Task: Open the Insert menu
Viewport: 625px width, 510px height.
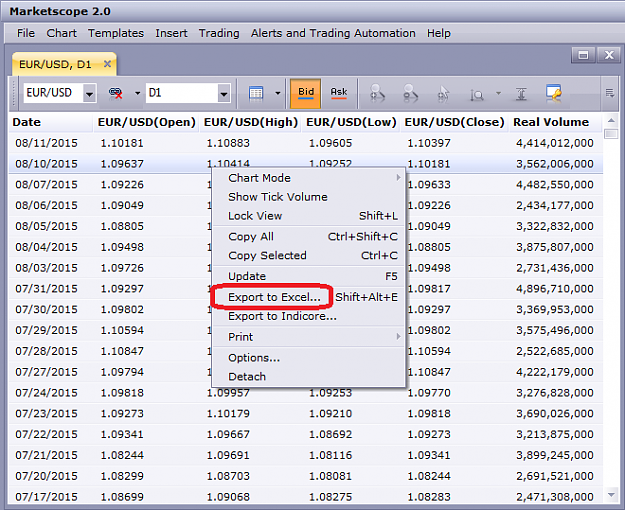Action: 171,33
